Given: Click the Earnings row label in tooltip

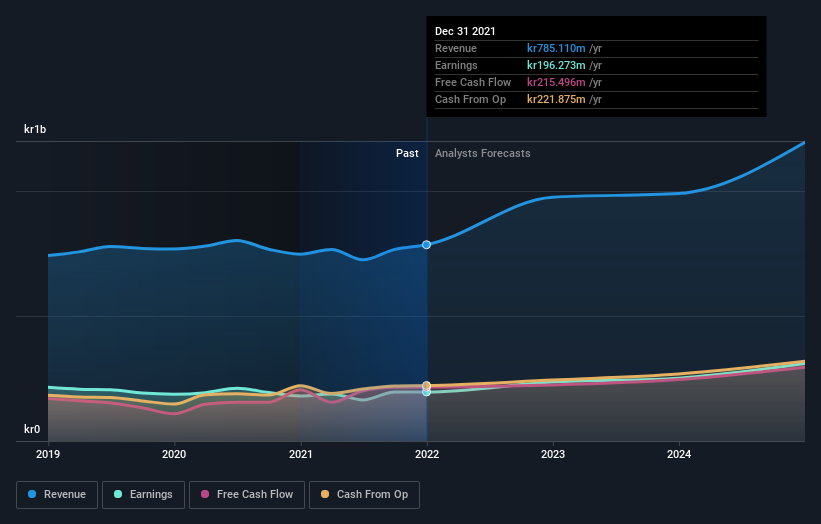Looking at the screenshot, I should click(456, 65).
